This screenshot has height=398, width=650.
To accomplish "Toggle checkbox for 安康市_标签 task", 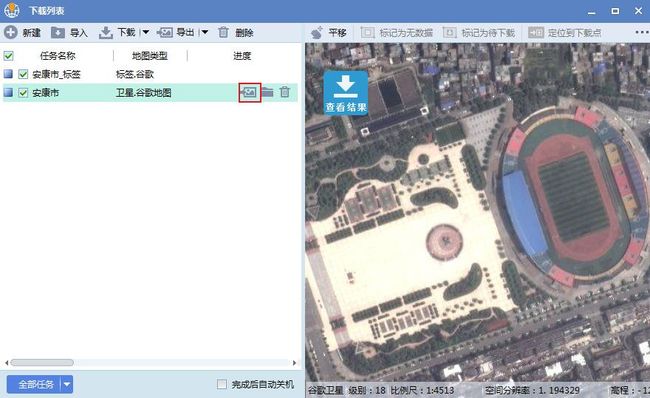I will click(23, 74).
